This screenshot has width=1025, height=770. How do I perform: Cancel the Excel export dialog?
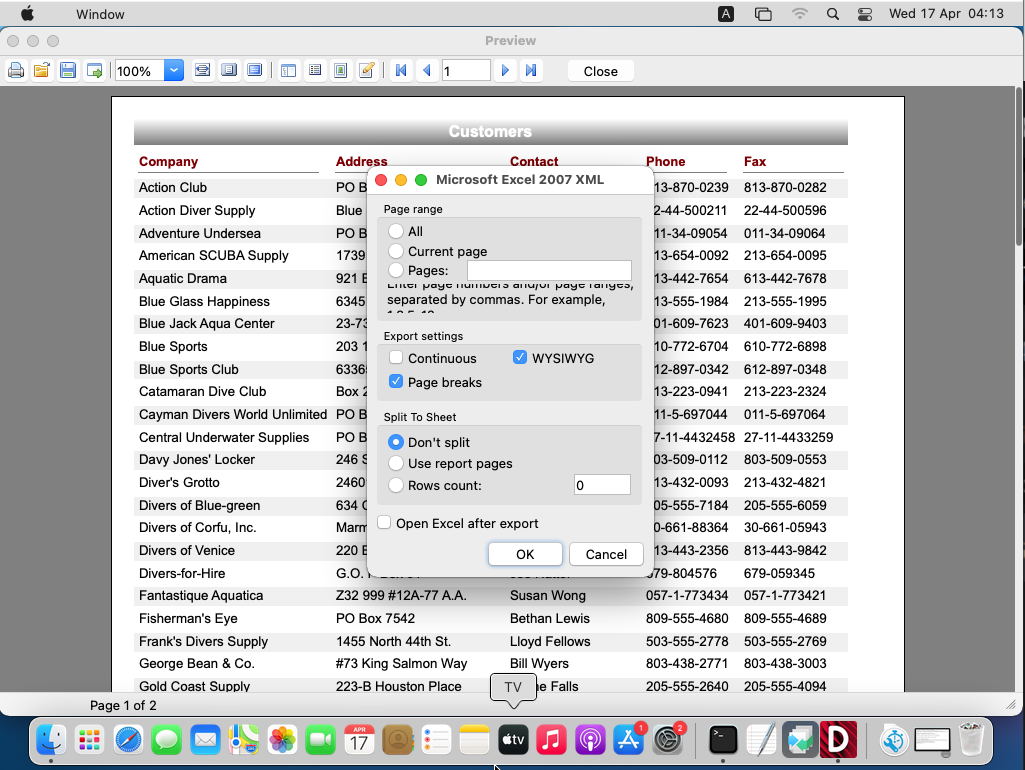coord(606,554)
